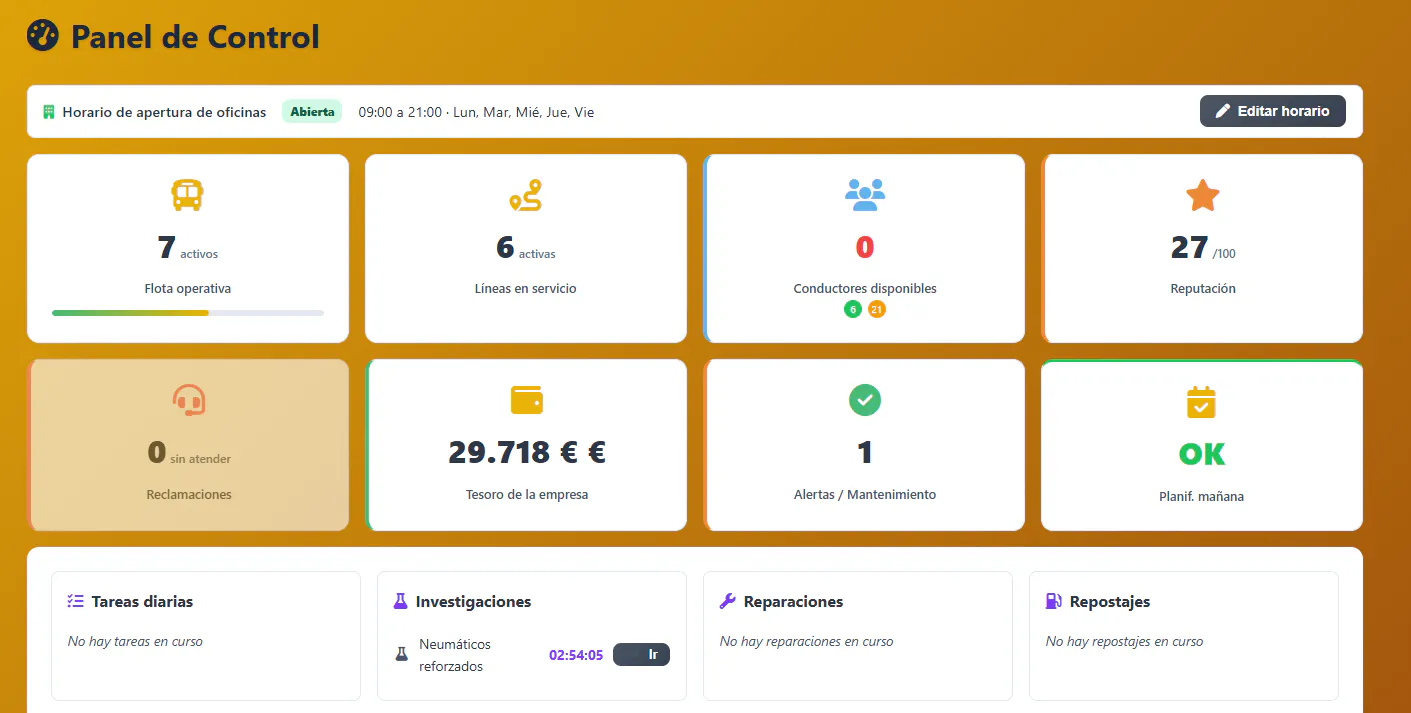Click the wallet icon above Tesoro de la empresa
The width and height of the screenshot is (1411, 713).
tap(527, 400)
